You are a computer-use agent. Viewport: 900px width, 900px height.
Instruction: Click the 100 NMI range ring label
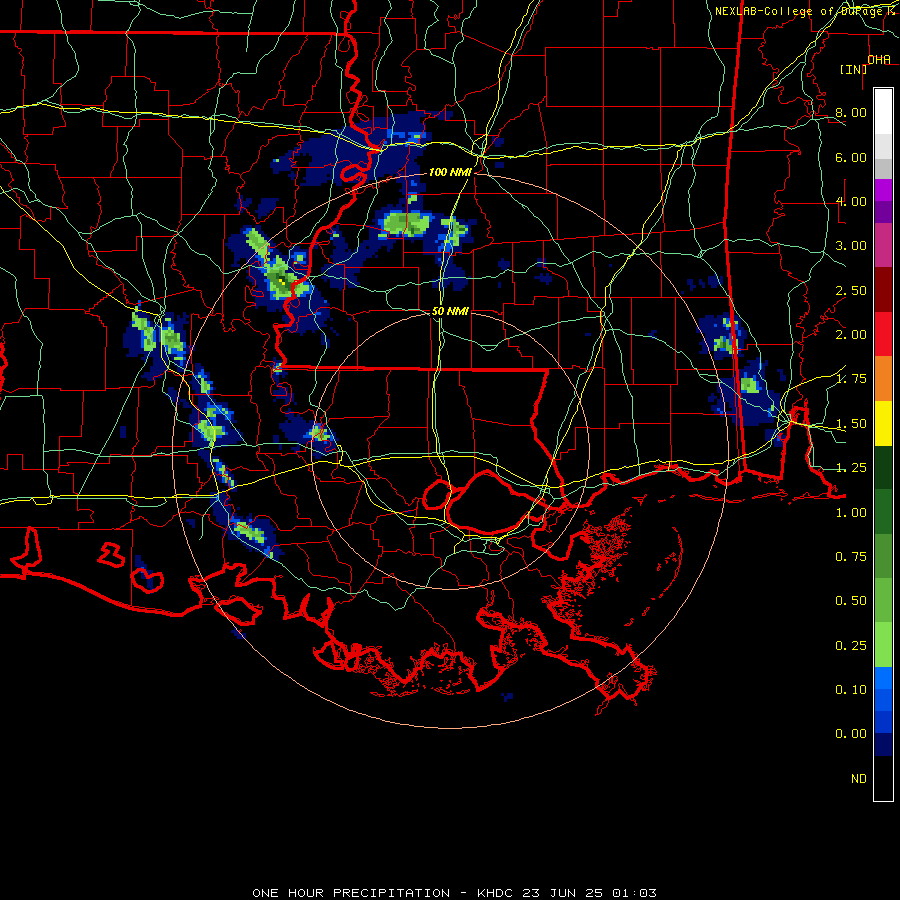[450, 172]
